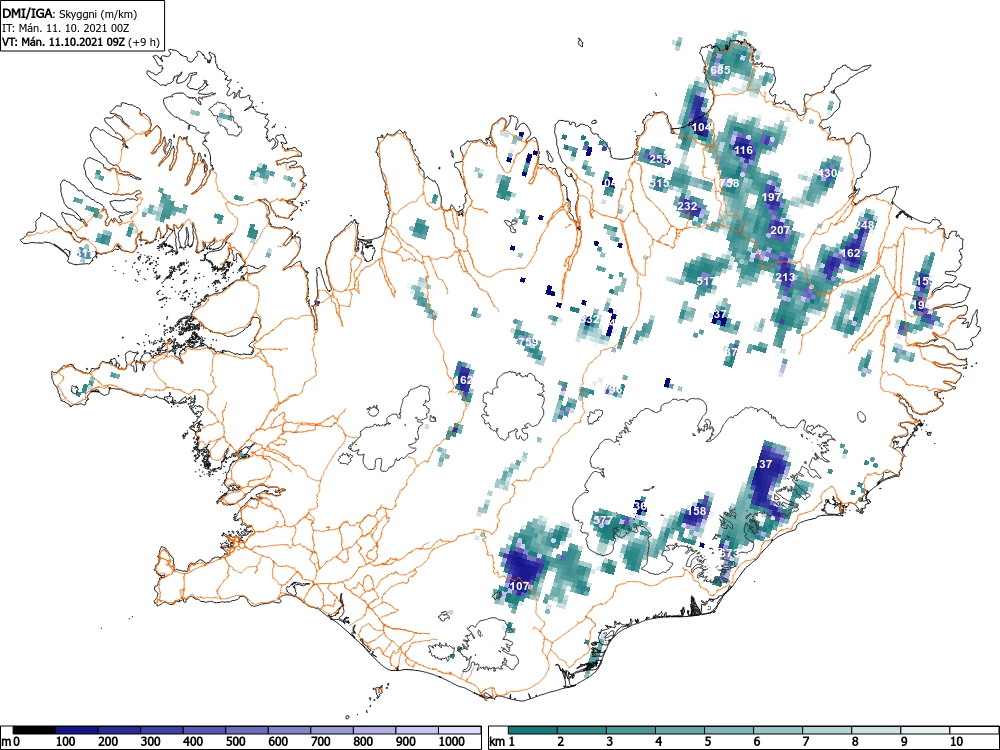The image size is (1000, 750).
Task: Click the 685 visibility value on the map
Action: pyautogui.click(x=720, y=70)
